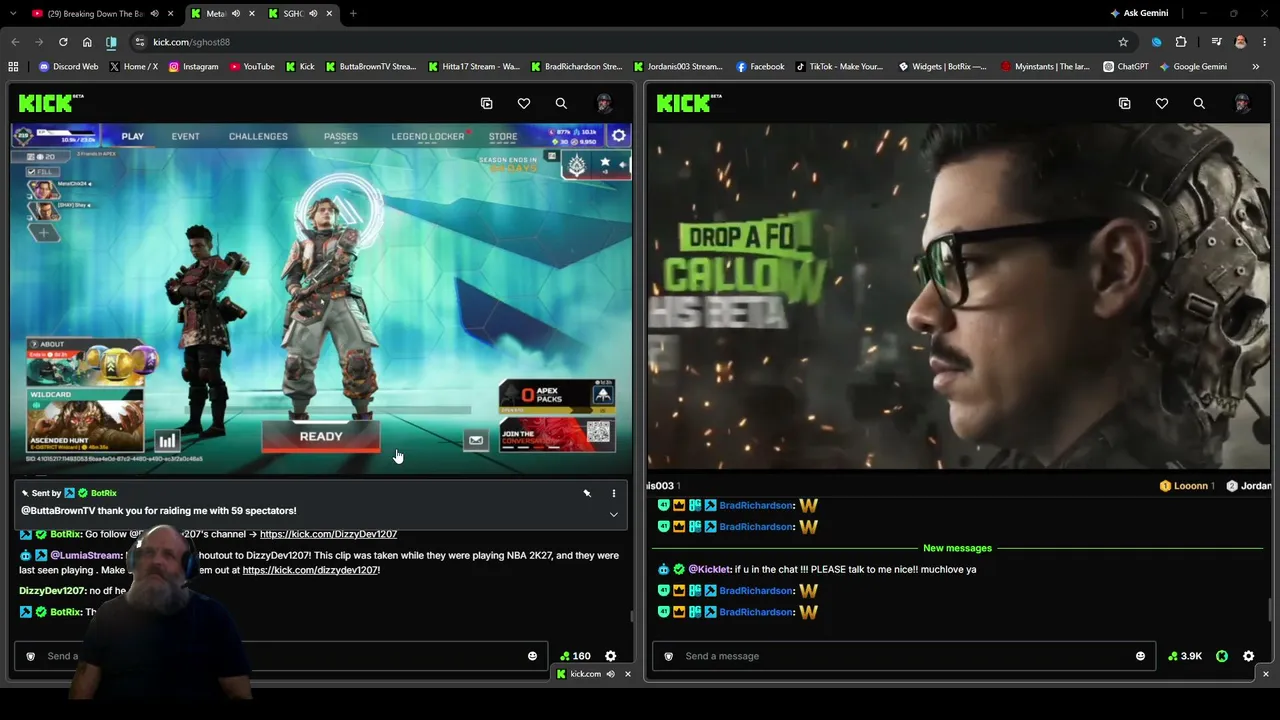
Task: Open profile avatar in right Kick header
Action: tap(1242, 103)
